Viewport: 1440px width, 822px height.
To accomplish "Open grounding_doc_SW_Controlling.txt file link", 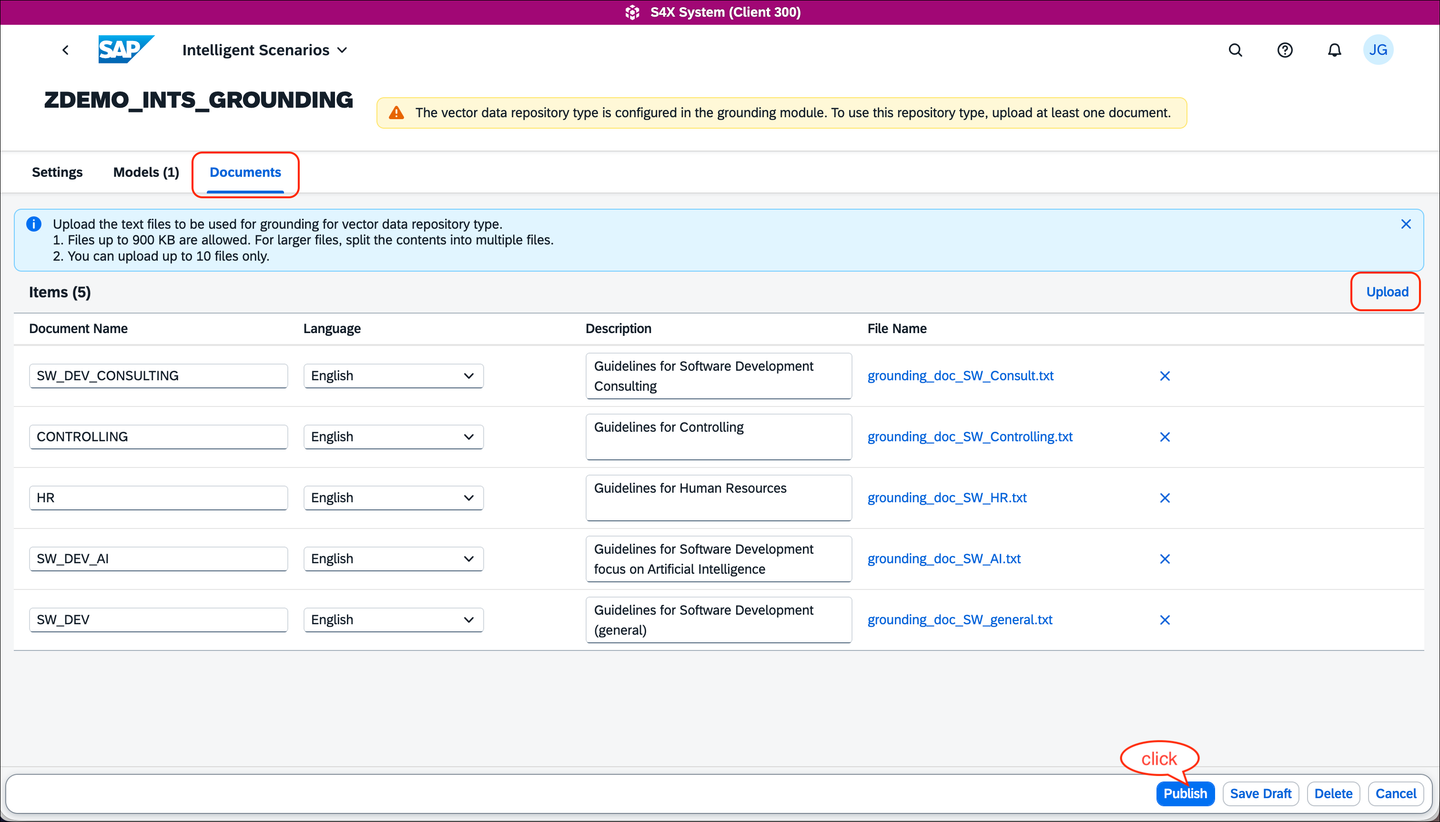I will coord(970,437).
